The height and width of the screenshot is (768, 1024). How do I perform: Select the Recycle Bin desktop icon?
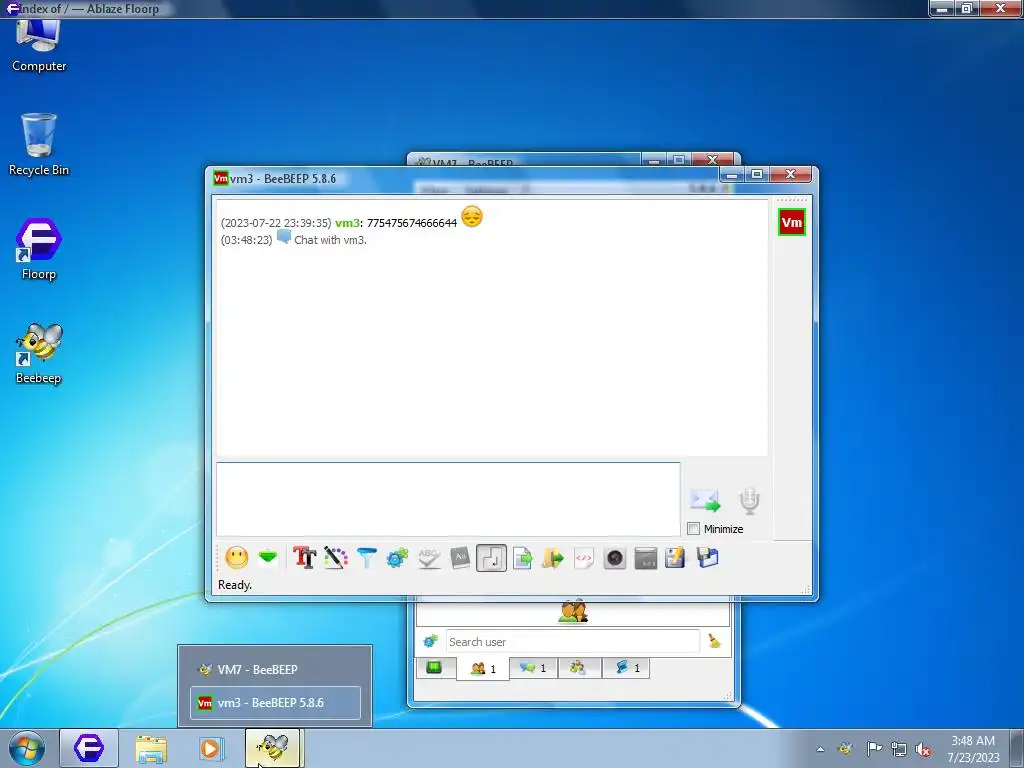click(x=39, y=145)
